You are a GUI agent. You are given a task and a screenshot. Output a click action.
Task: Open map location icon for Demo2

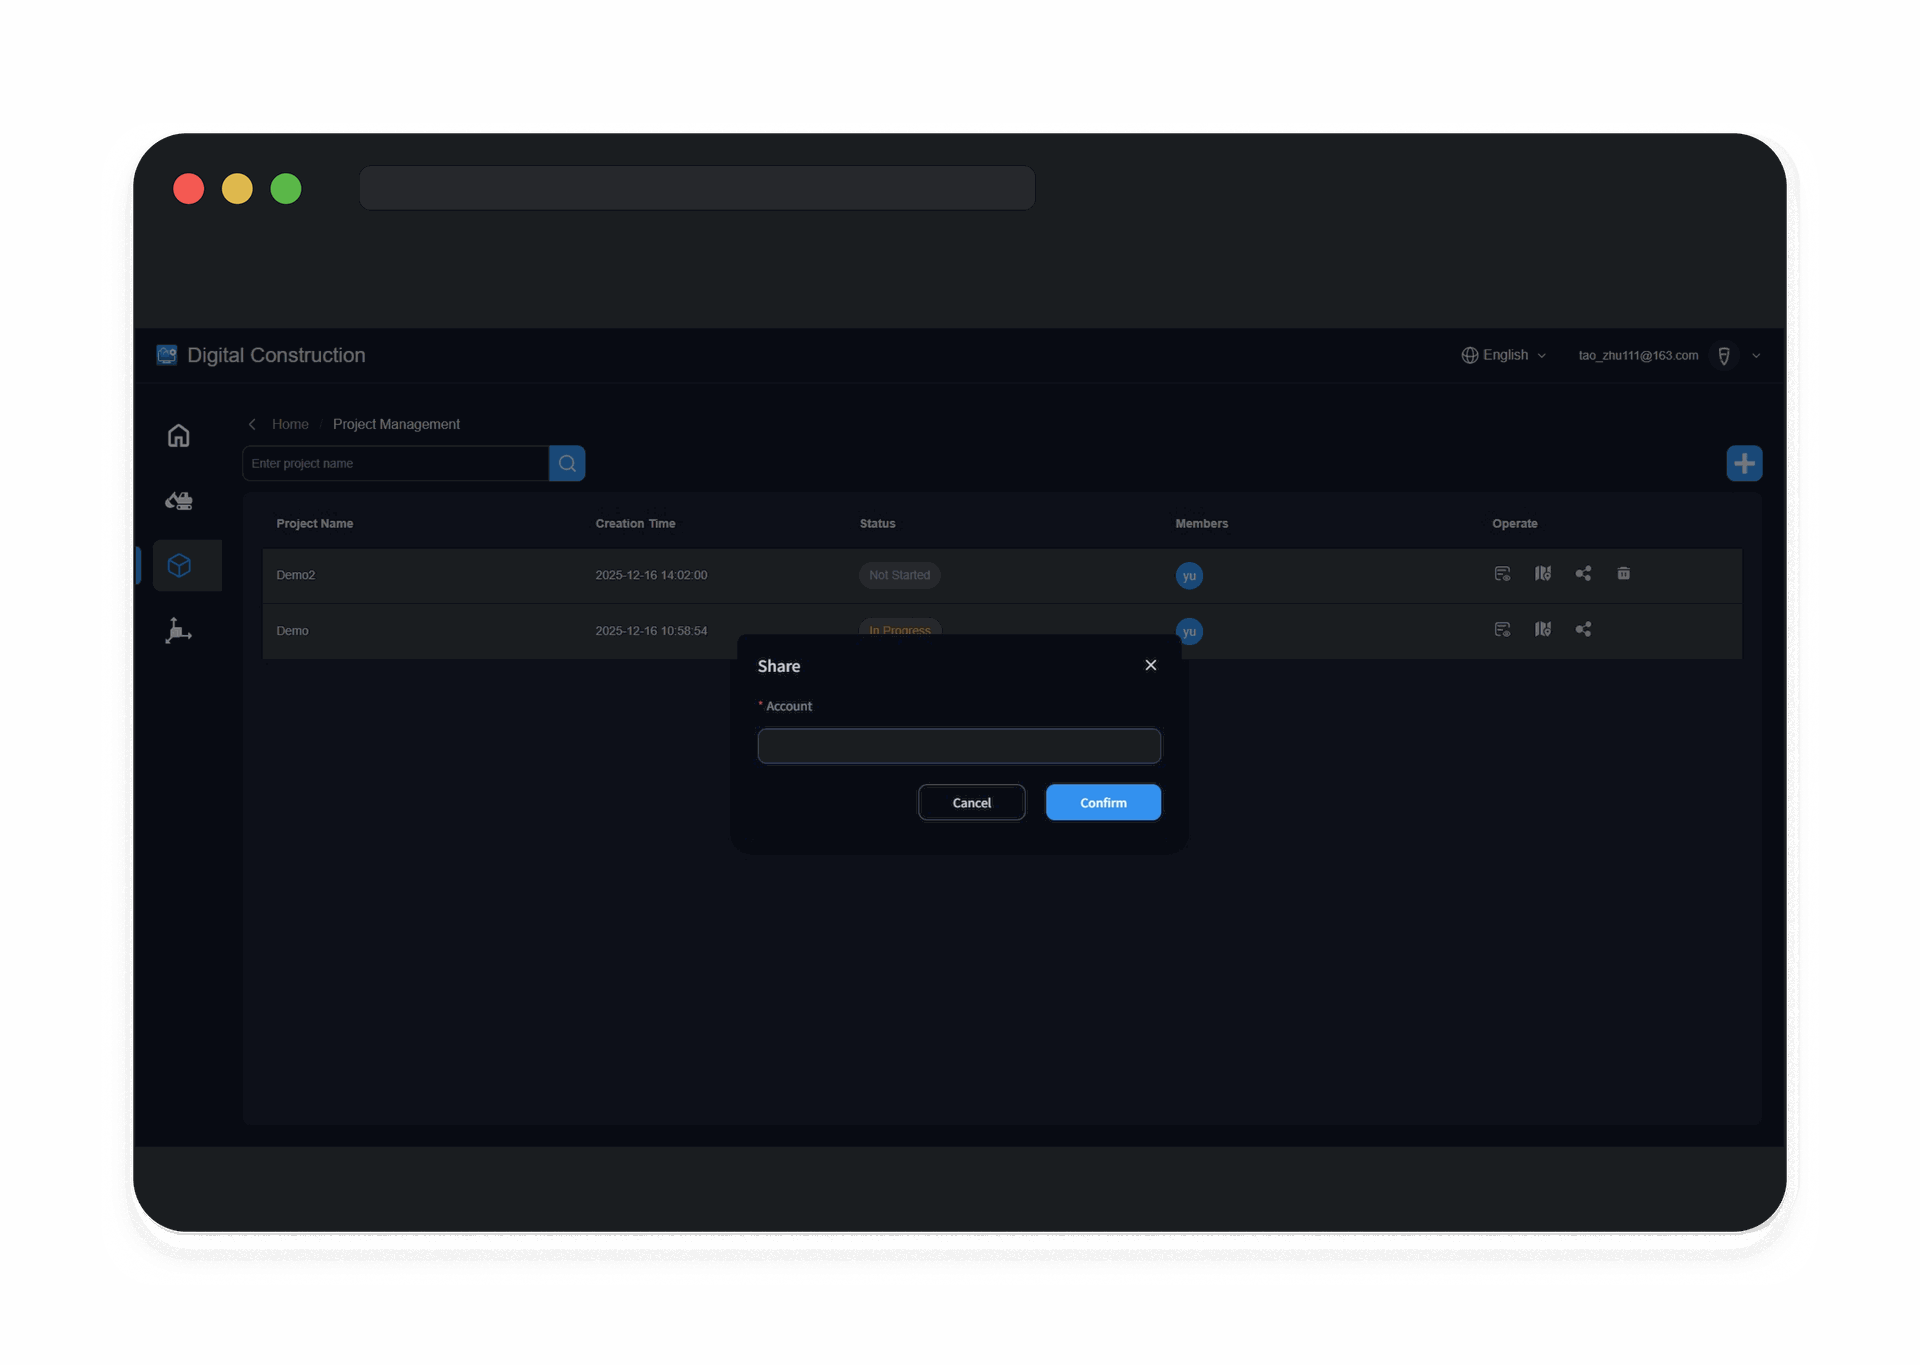click(x=1543, y=574)
